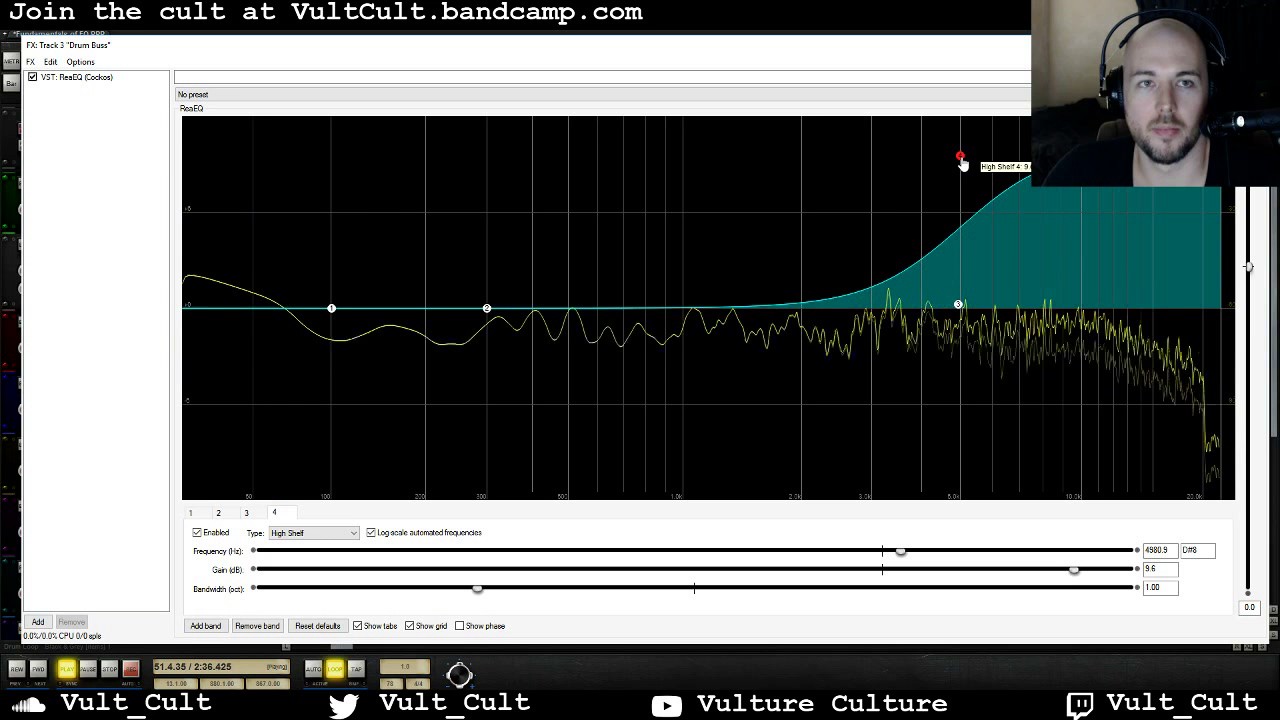The height and width of the screenshot is (720, 1280).
Task: Click the red High Shelf band 4 handle
Action: [x=960, y=156]
